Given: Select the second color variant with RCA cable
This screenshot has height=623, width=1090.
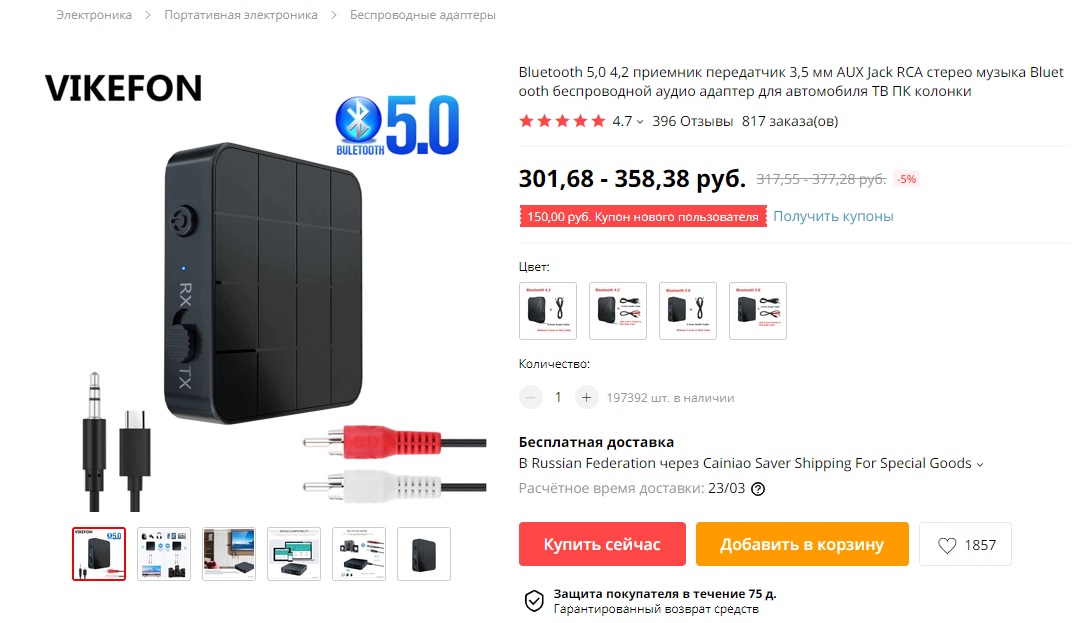Looking at the screenshot, I should 618,311.
